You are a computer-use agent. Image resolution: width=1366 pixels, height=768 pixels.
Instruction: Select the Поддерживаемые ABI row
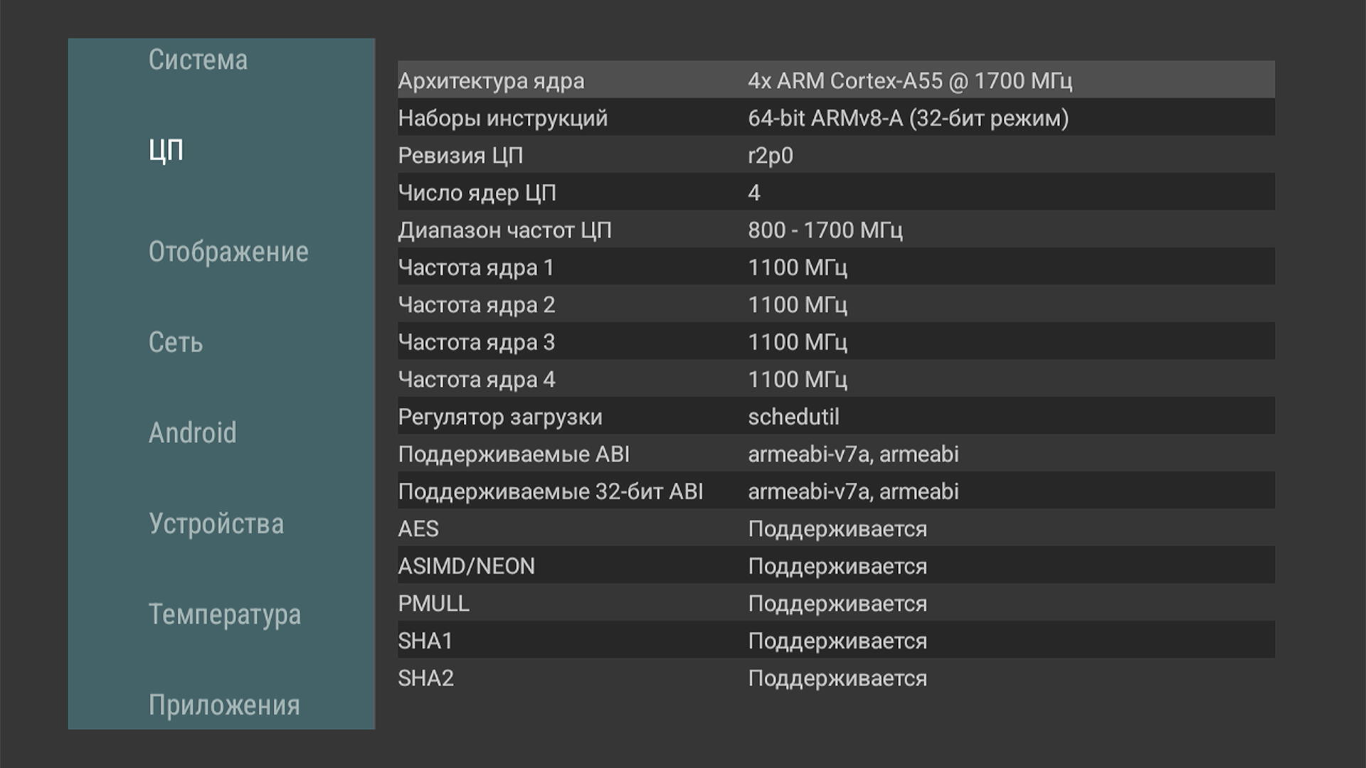[835, 454]
